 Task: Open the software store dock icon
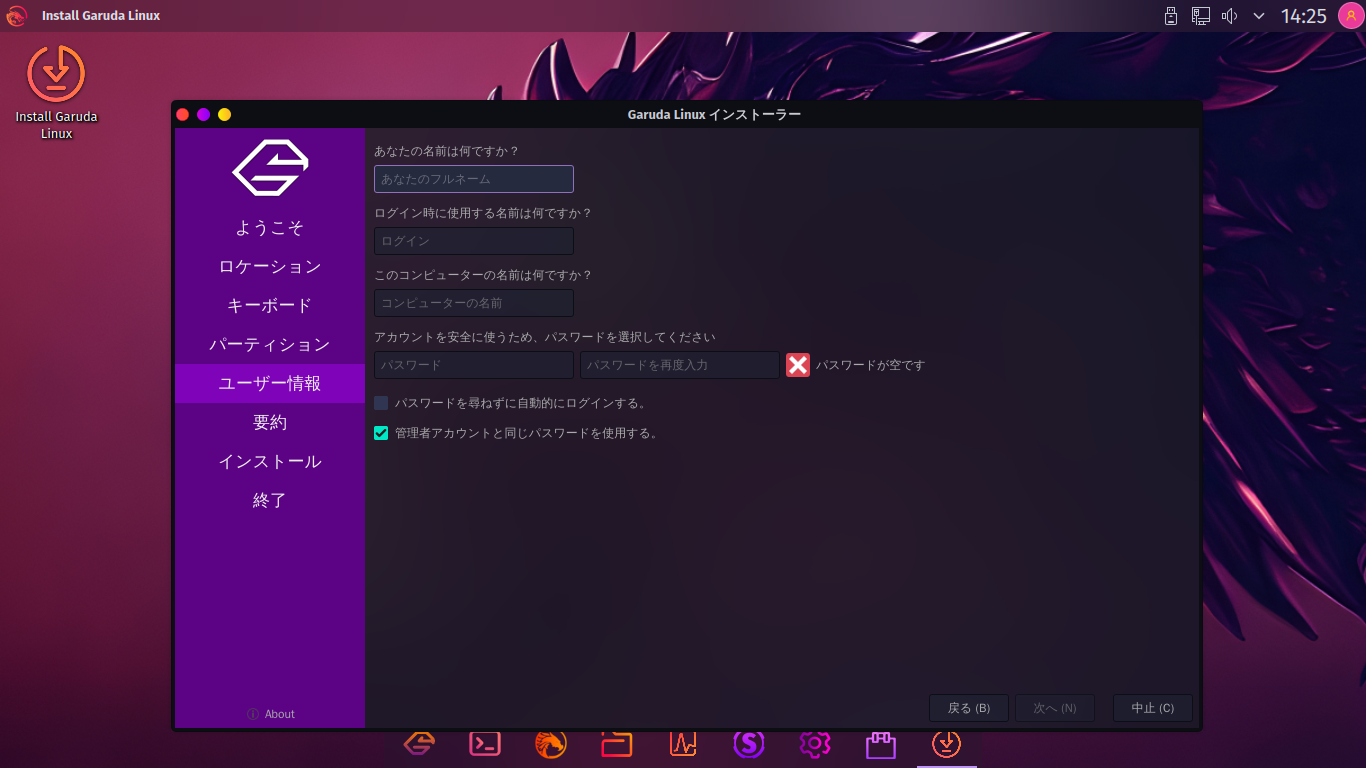pos(881,743)
